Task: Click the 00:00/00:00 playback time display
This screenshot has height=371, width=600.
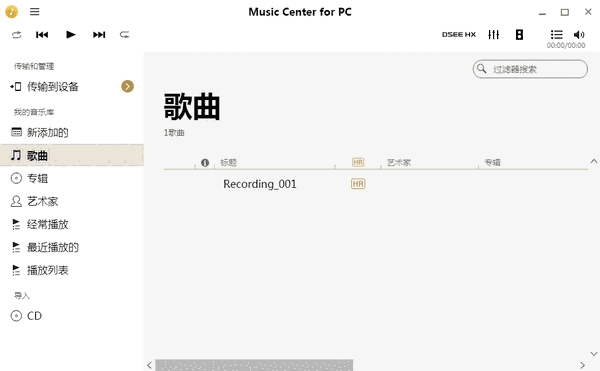Action: click(x=566, y=46)
